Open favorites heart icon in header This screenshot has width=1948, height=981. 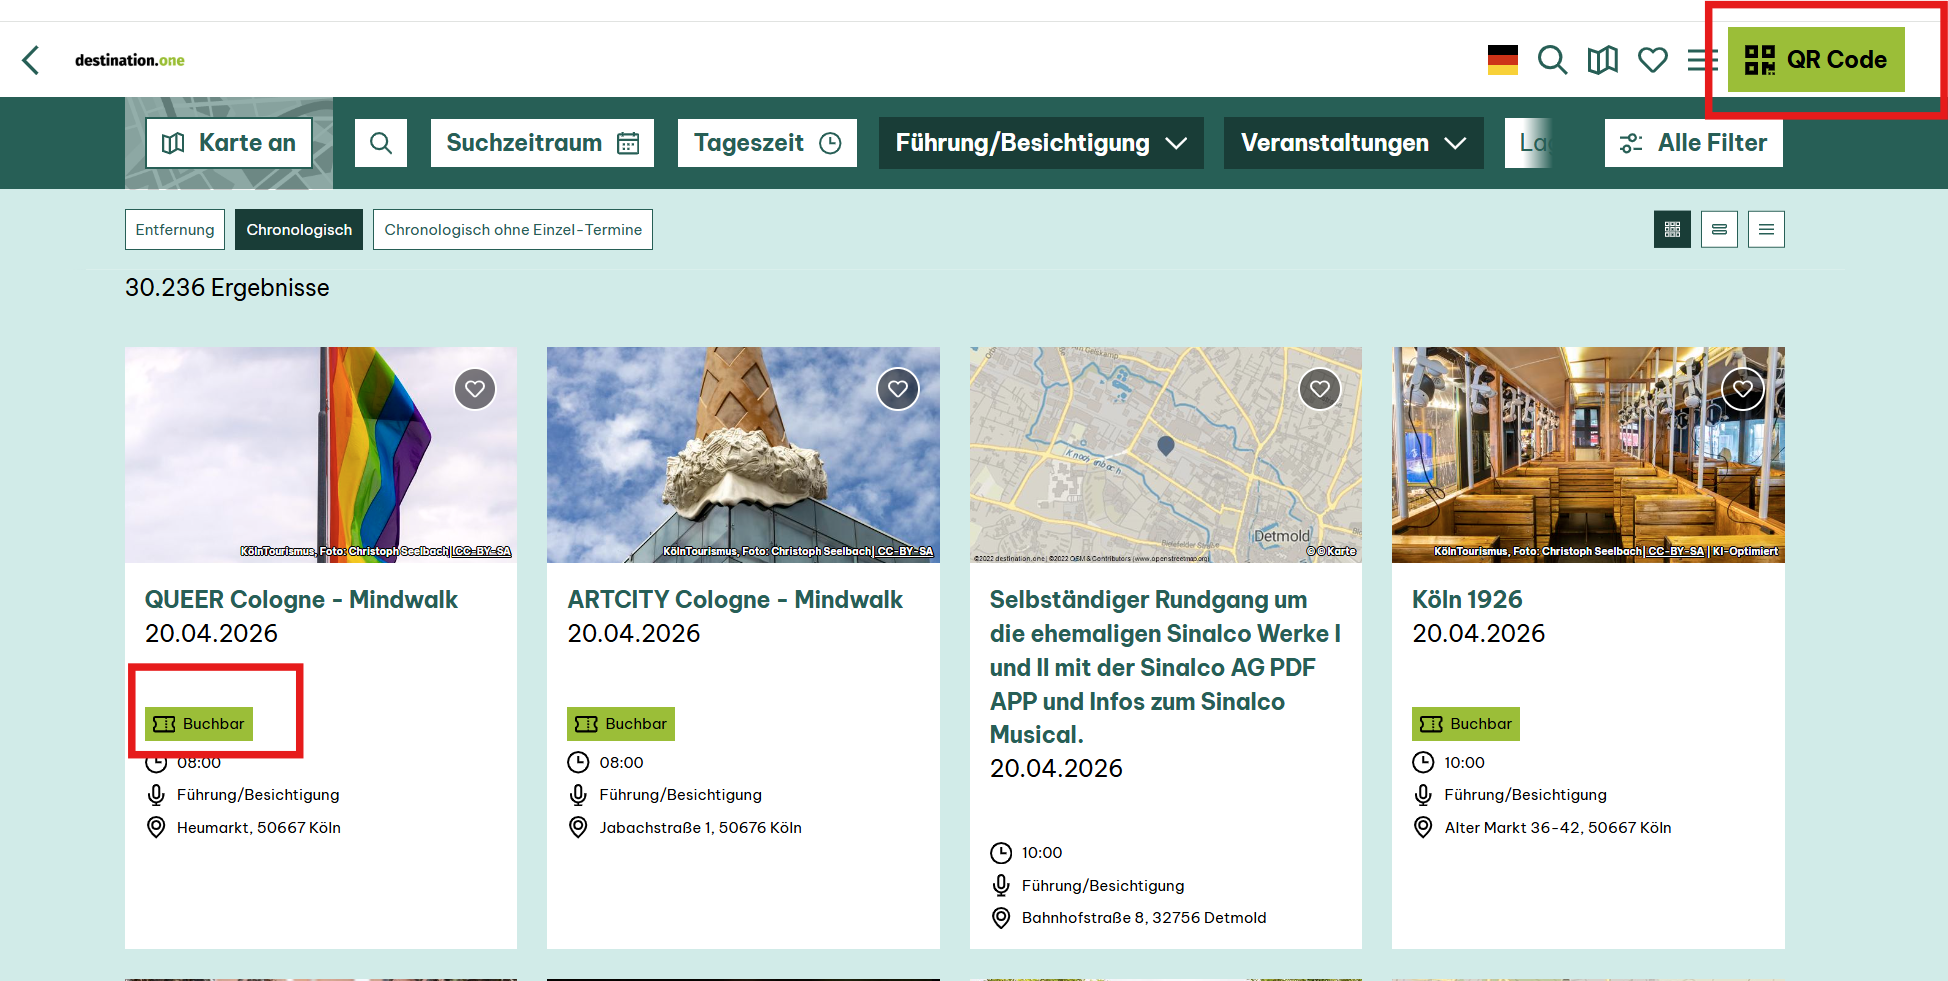1652,60
